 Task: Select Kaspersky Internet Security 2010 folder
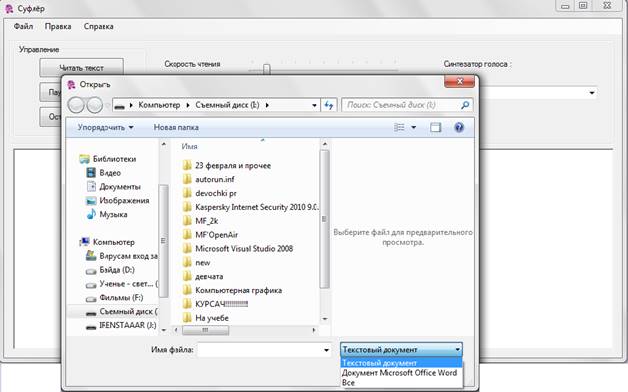coord(250,207)
